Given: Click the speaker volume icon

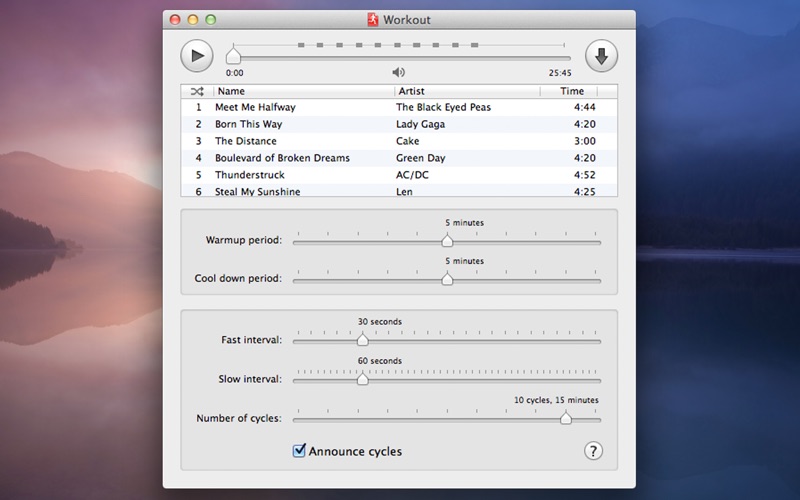Looking at the screenshot, I should [398, 72].
